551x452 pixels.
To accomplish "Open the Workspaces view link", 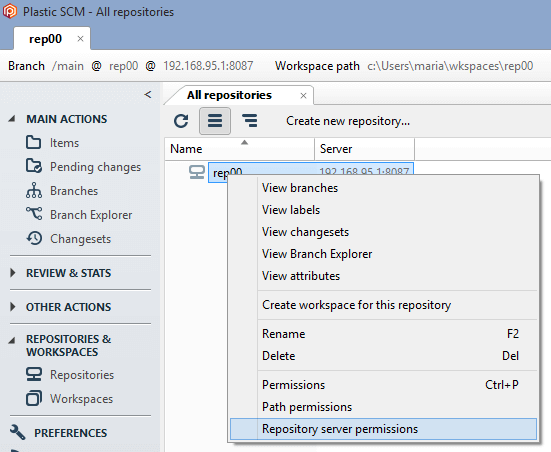I will tap(82, 399).
